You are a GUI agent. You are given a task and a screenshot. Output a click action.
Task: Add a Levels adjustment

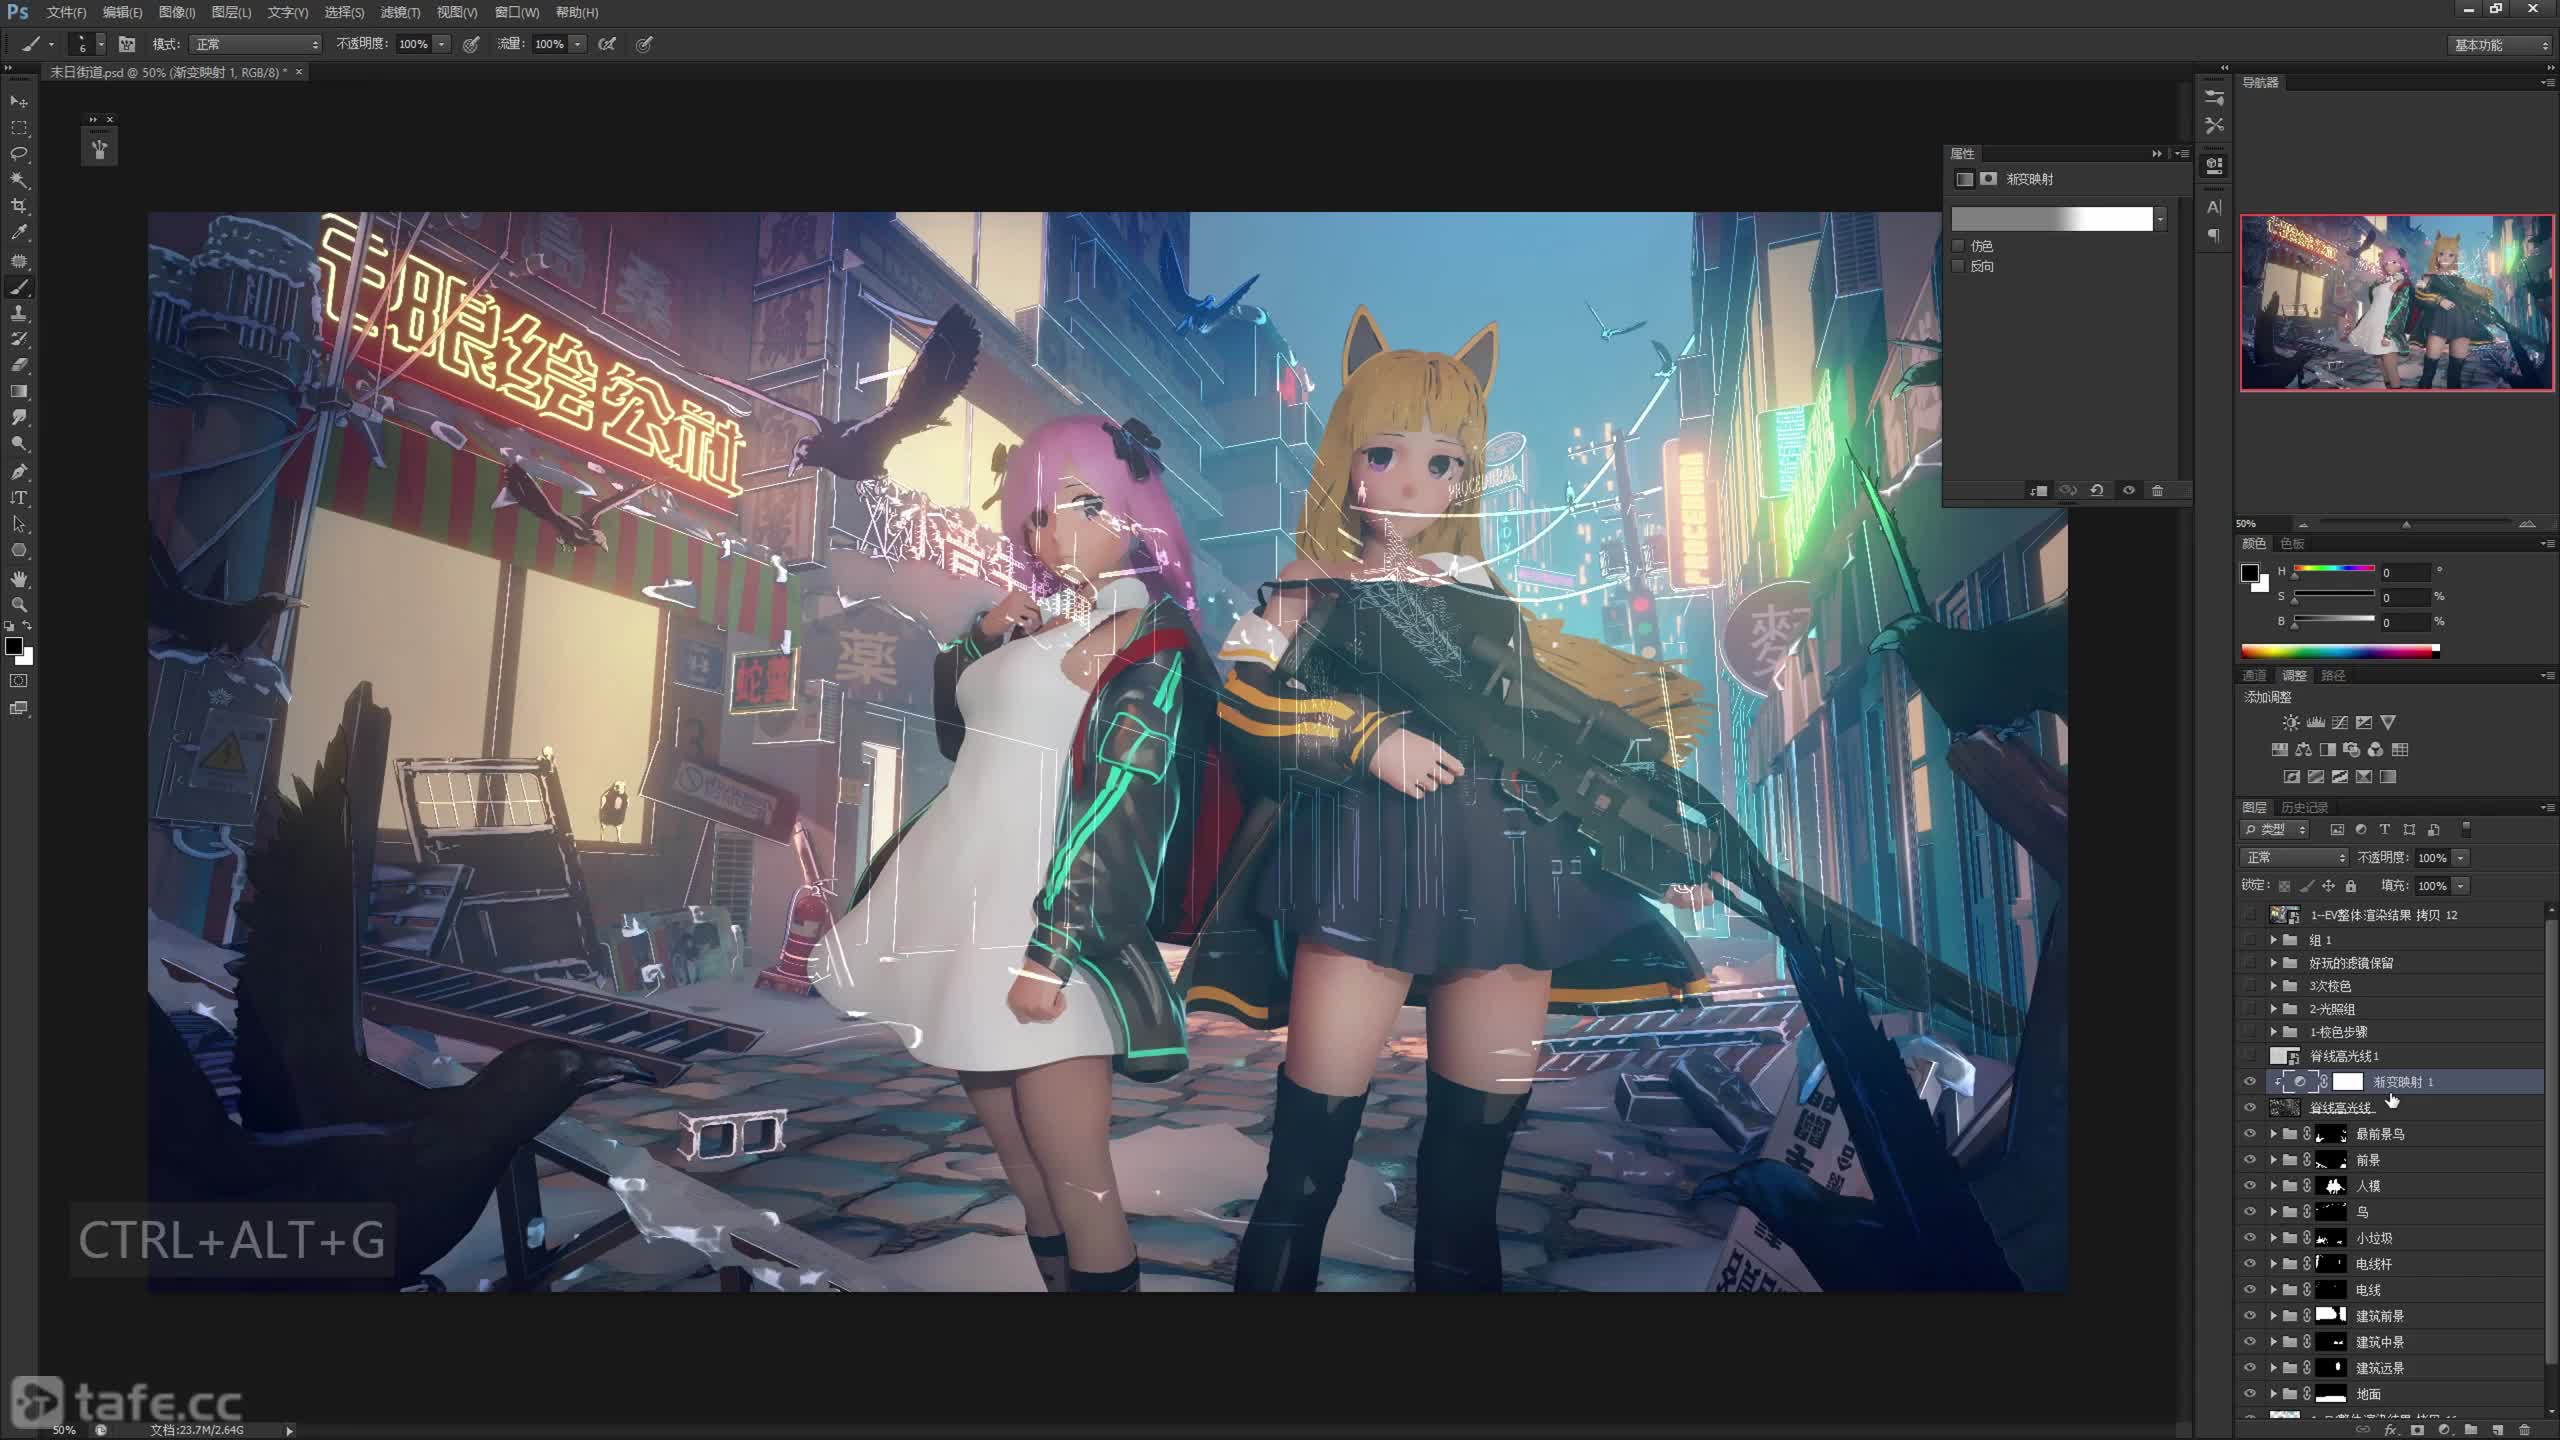[x=2315, y=722]
